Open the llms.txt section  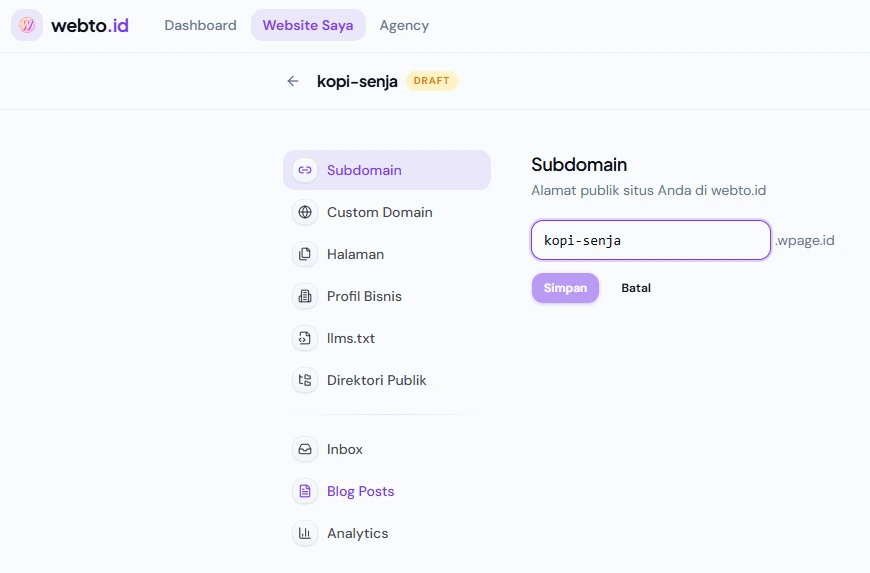(387, 338)
